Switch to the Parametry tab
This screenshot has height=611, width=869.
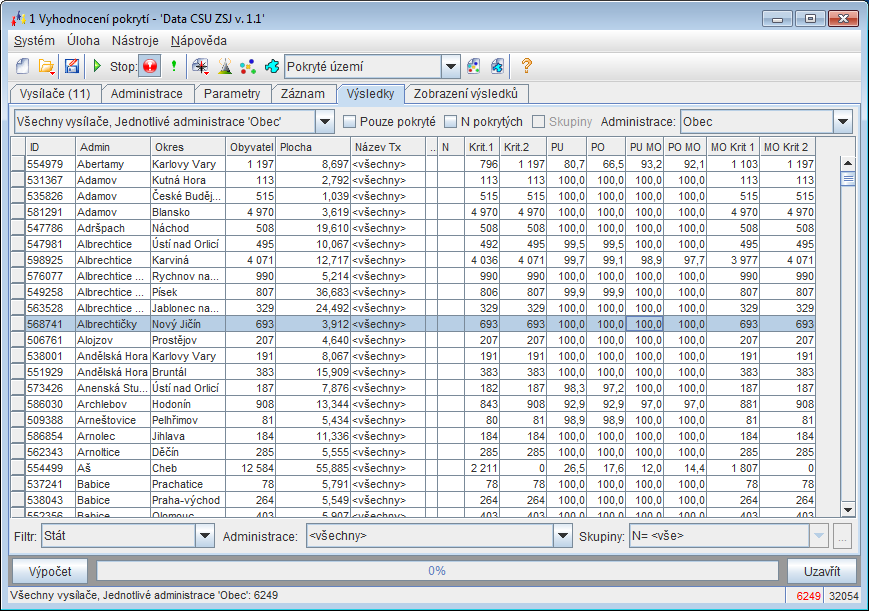pos(232,94)
